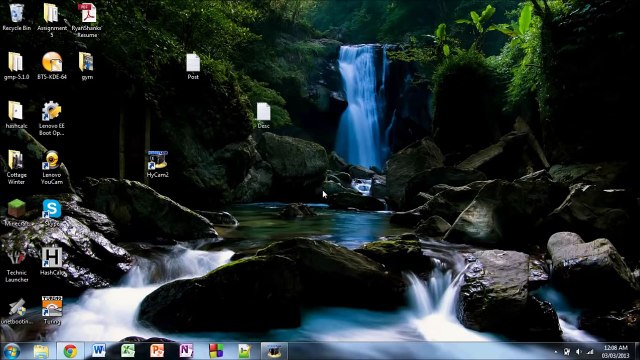This screenshot has height=360, width=640.
Task: Launch OneNote from the taskbar
Action: coord(186,351)
